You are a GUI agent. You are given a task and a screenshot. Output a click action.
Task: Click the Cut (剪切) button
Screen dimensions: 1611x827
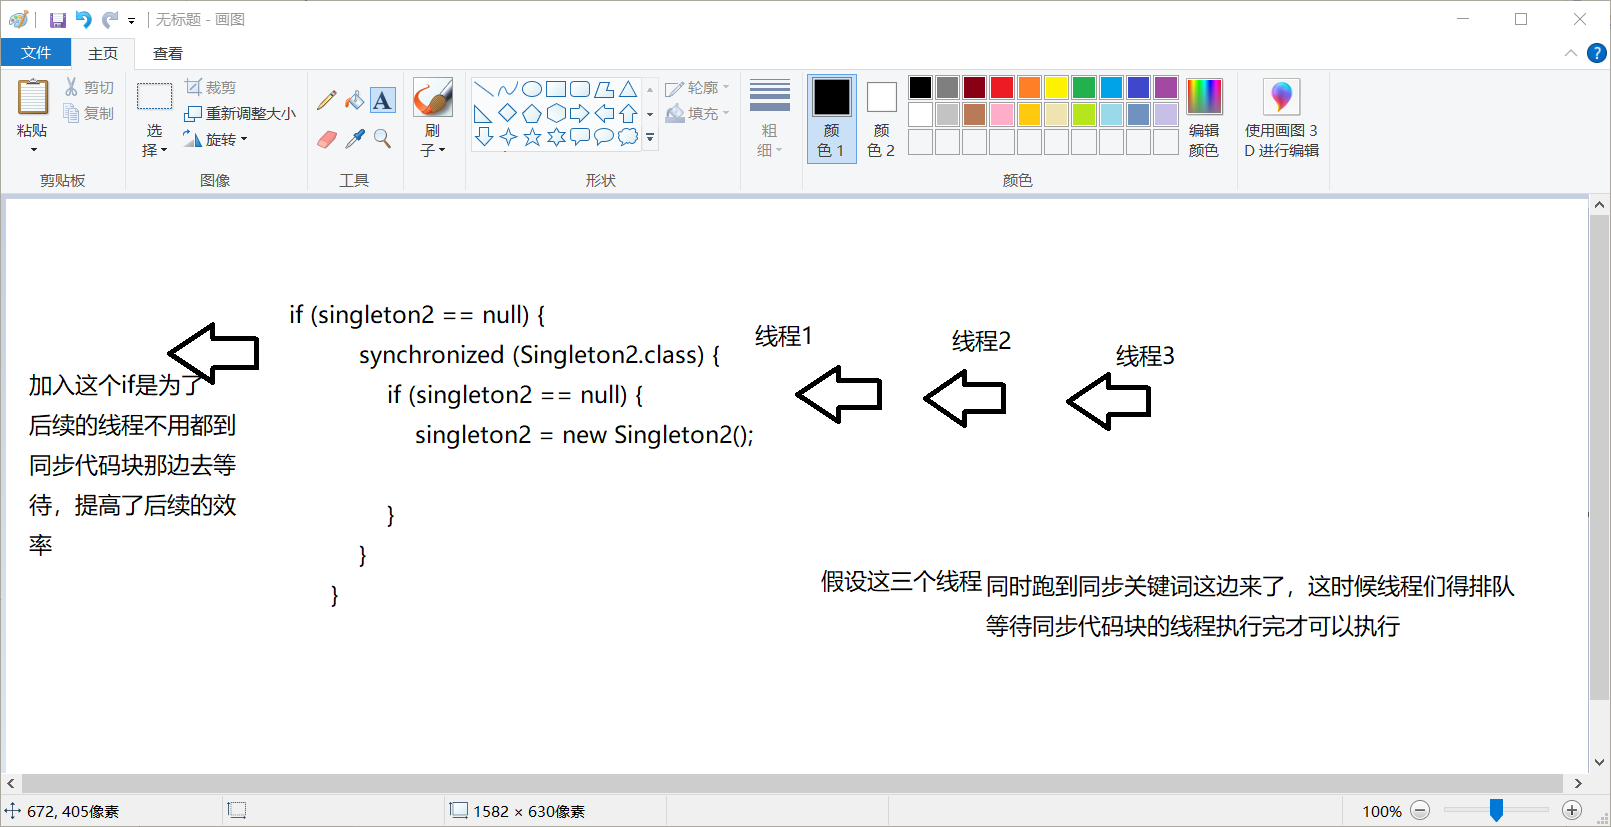point(89,88)
